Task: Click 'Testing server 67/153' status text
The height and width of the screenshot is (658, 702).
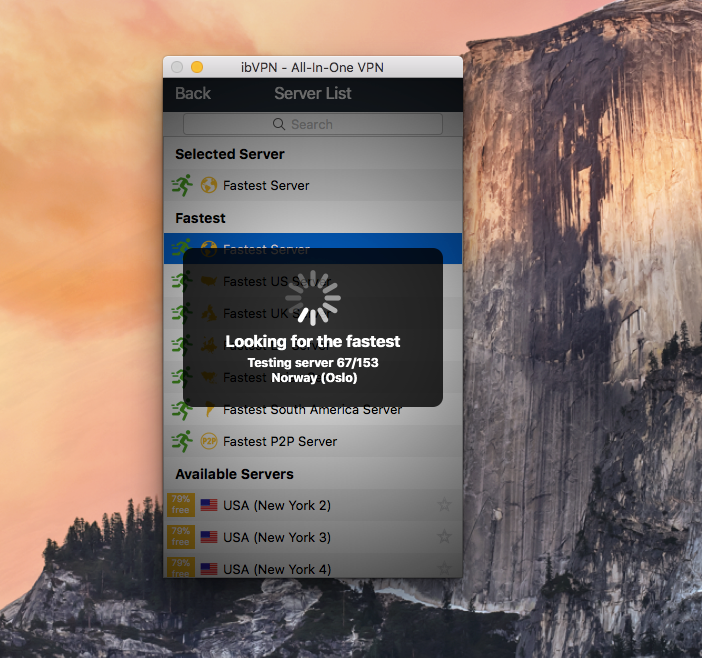Action: (312, 363)
